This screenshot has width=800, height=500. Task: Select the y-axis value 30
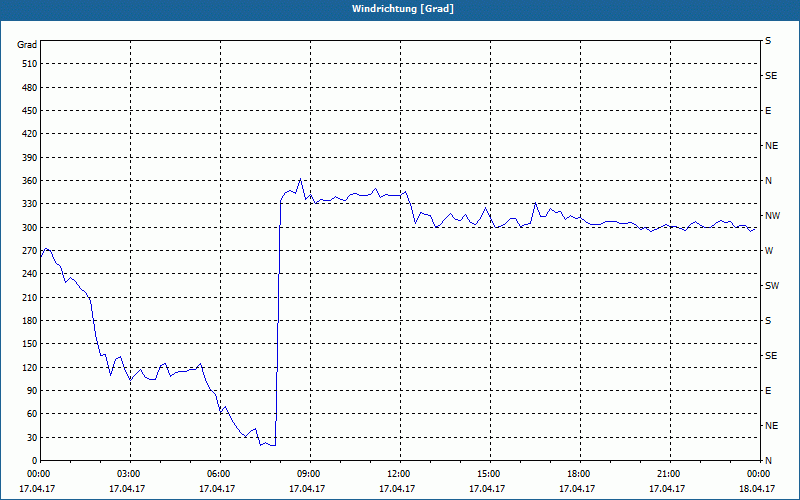(32, 437)
